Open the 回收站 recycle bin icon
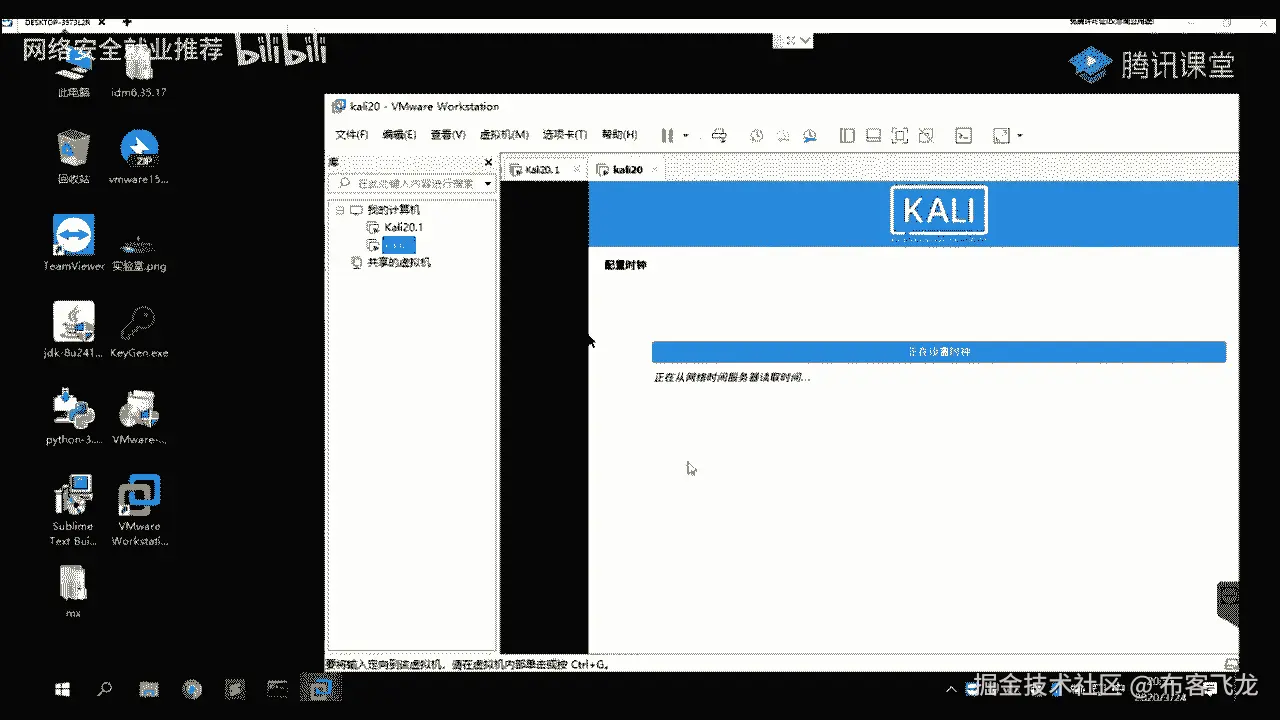 tap(74, 158)
